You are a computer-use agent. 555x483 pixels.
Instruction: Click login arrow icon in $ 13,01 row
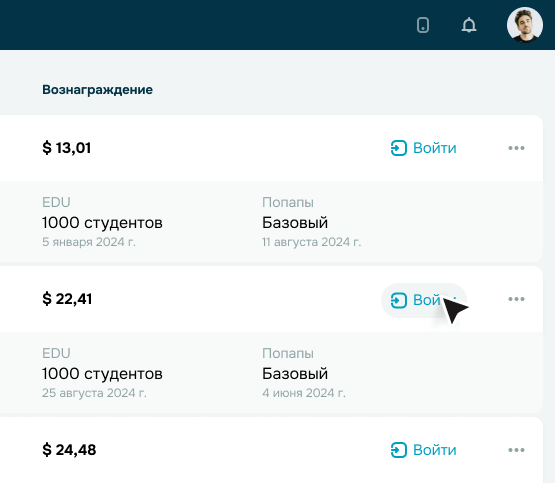[x=399, y=148]
